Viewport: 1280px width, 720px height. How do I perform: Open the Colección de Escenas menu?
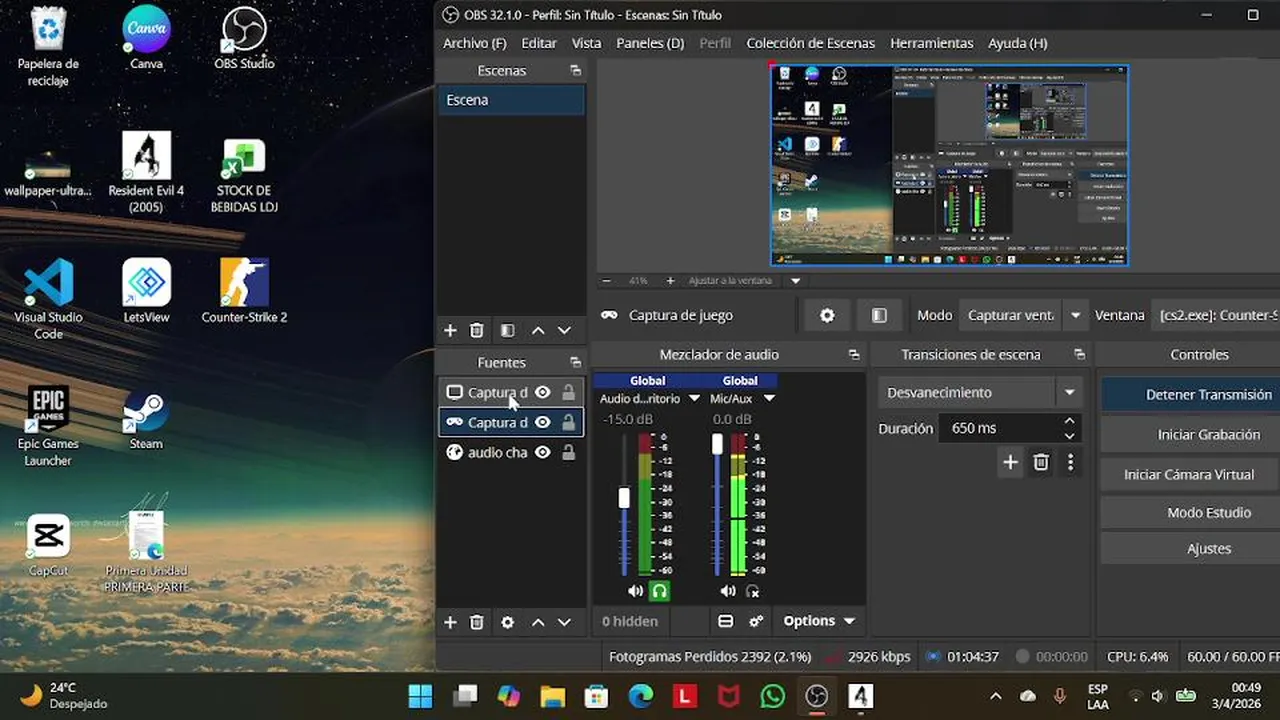click(810, 43)
